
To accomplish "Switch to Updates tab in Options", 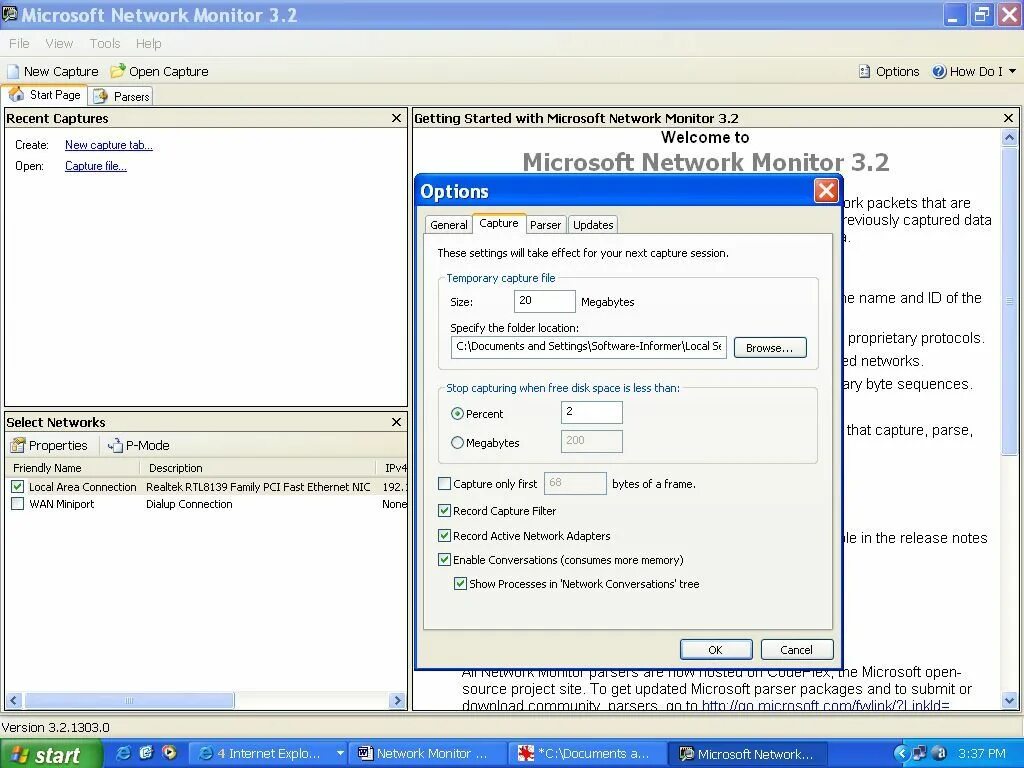I will pyautogui.click(x=593, y=225).
